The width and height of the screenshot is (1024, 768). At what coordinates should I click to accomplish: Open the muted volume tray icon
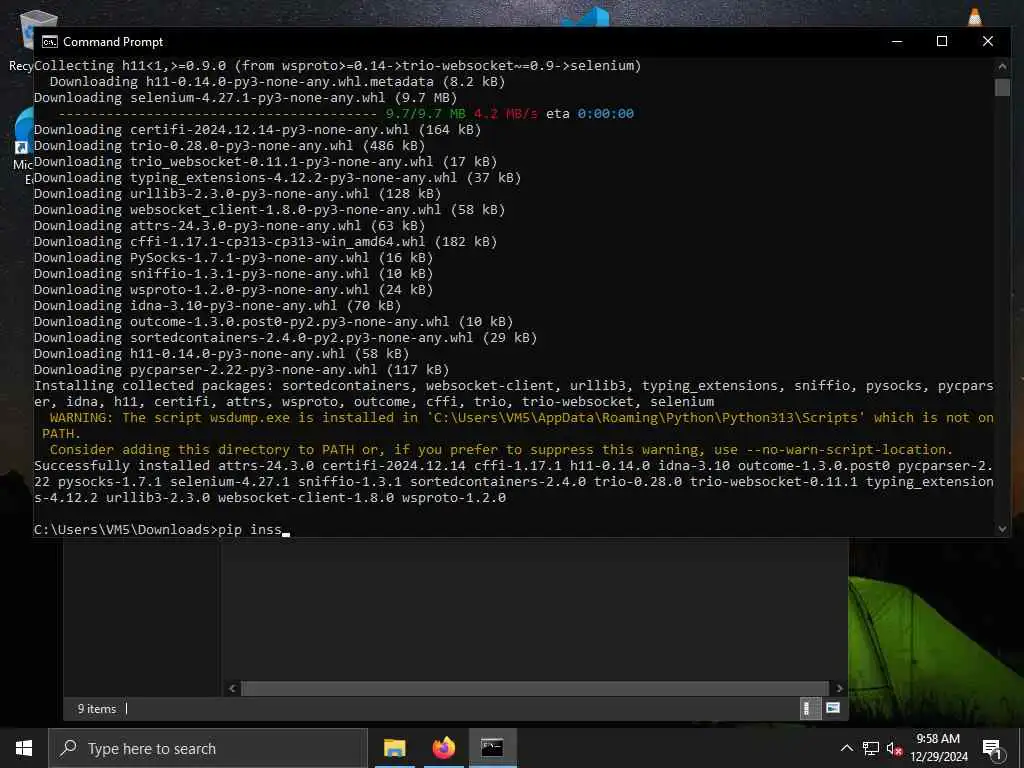(x=894, y=748)
